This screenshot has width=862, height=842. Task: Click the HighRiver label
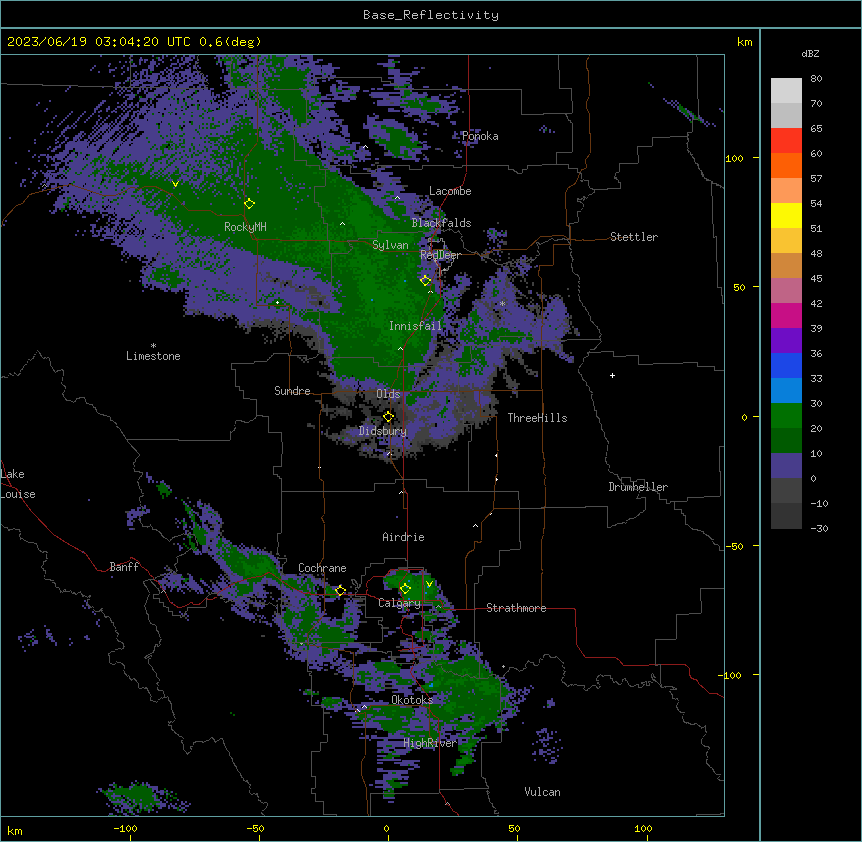click(430, 743)
